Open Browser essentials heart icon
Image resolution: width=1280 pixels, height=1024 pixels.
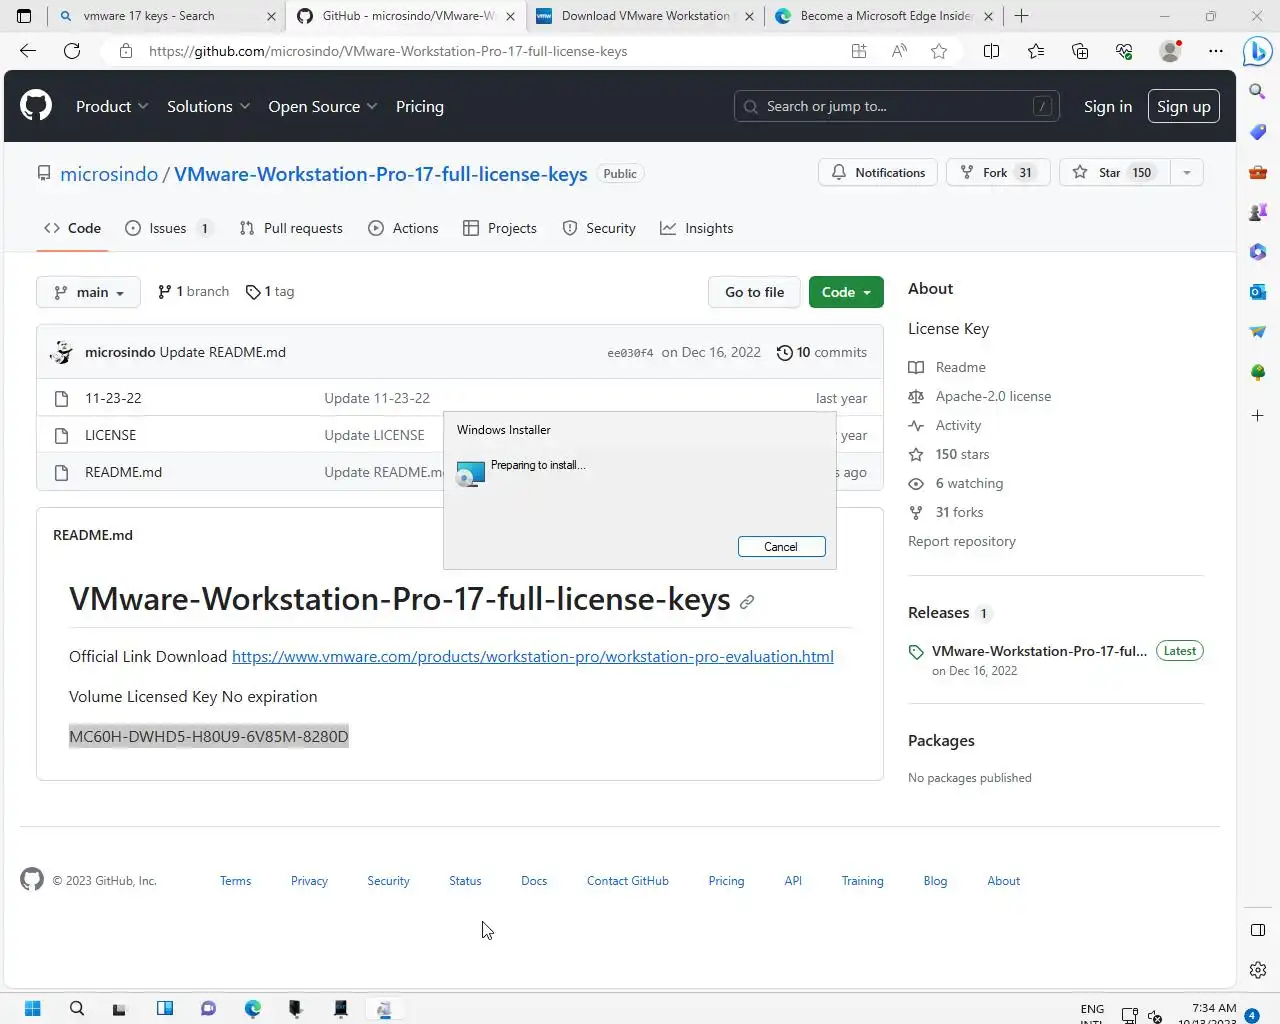pos(1124,51)
